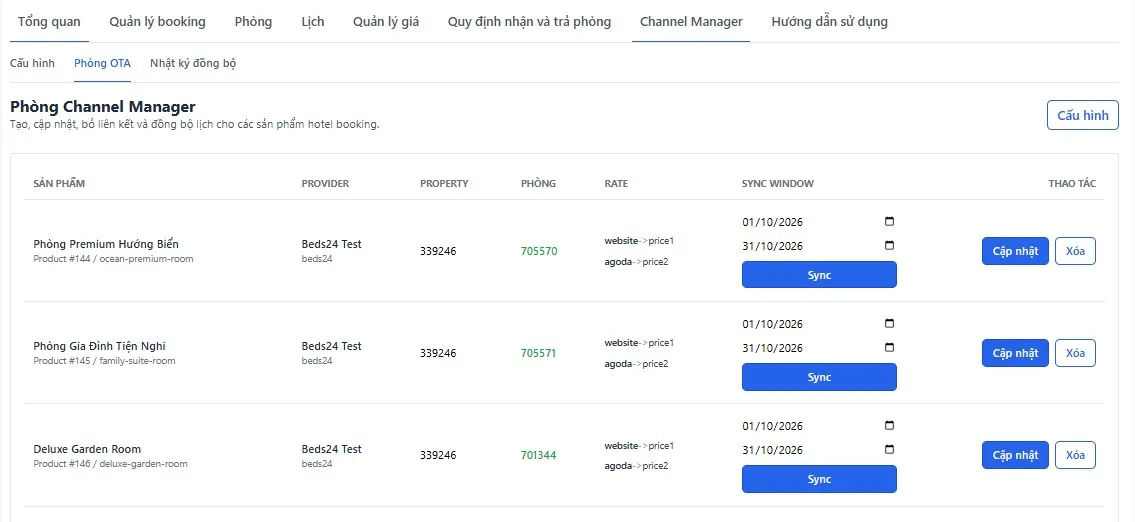Screen dimensions: 1135x522
Task: Click website->price1 rate in Phòng Premium row
Action: point(639,240)
